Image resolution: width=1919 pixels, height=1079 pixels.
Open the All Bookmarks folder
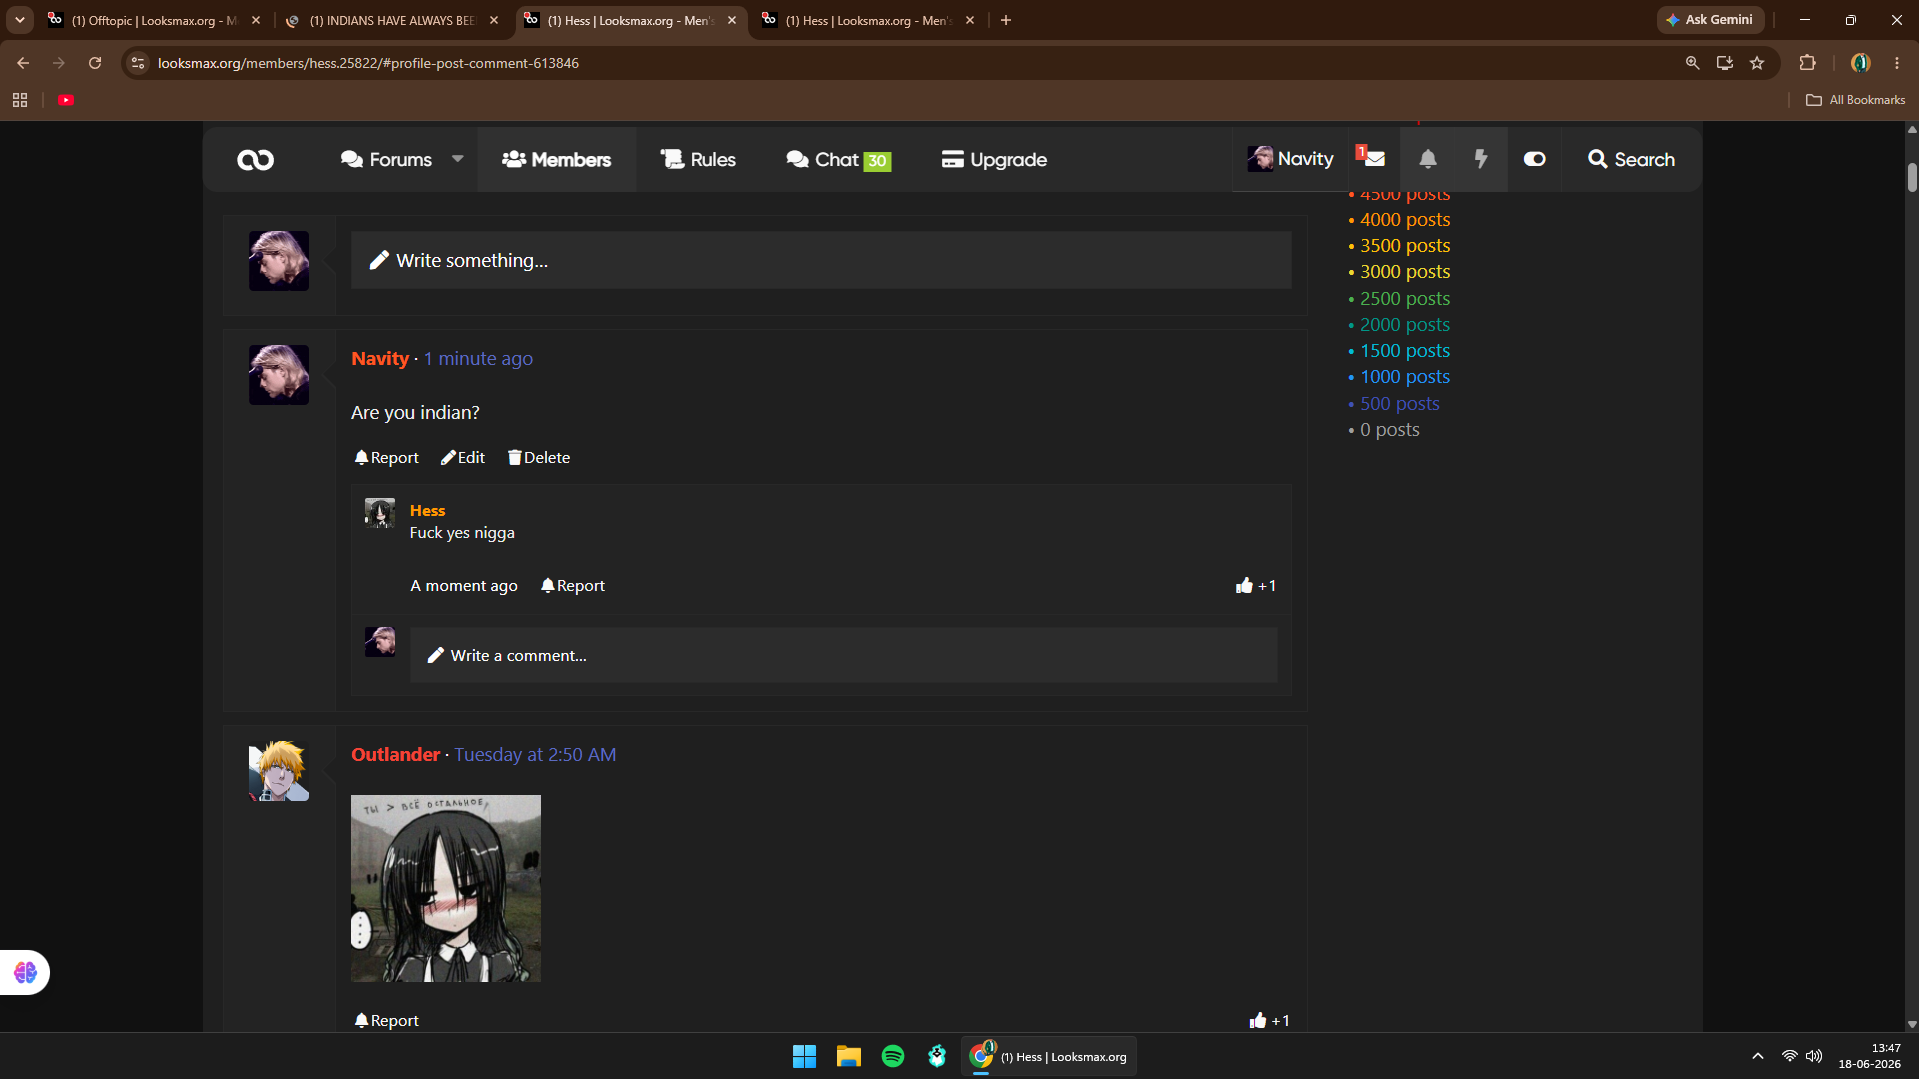(x=1856, y=100)
